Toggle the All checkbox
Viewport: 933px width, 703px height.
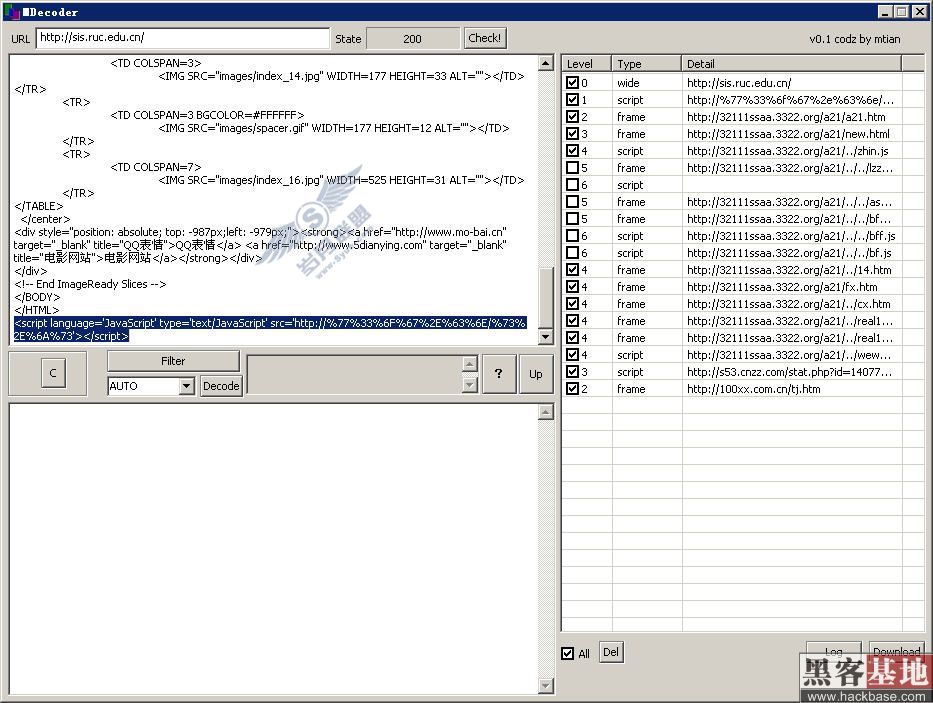click(x=568, y=654)
